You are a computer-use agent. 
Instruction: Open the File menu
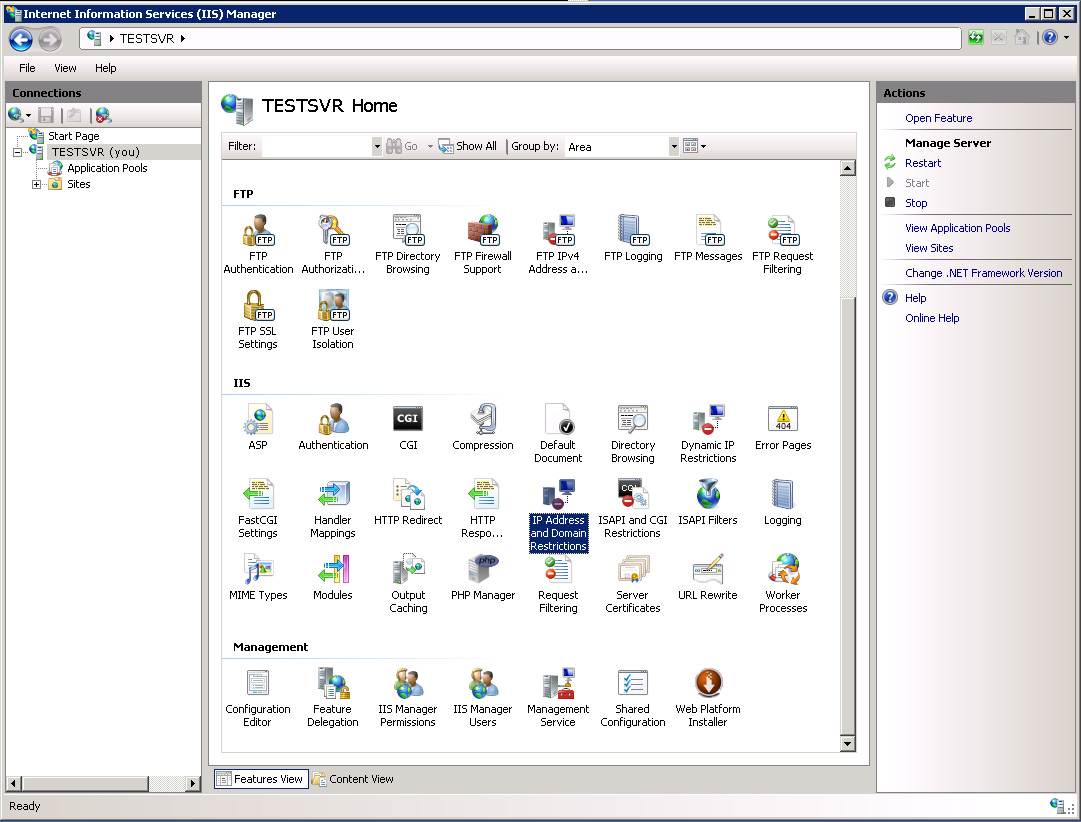(x=27, y=68)
